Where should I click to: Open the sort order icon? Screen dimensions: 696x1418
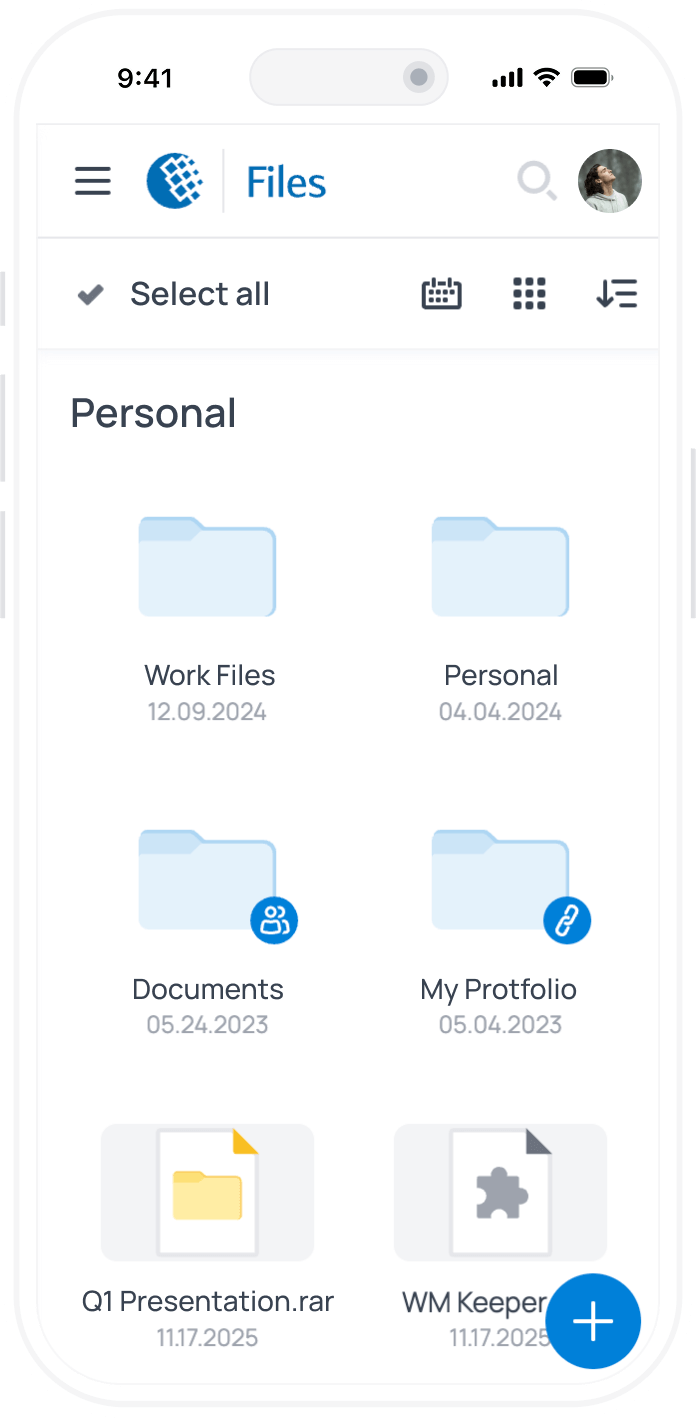[616, 294]
